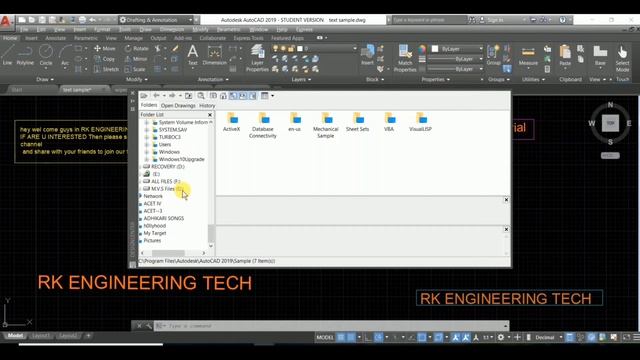Click DesignCenter Load folder icon
Viewport: 640px width, 360px height.
tap(144, 96)
